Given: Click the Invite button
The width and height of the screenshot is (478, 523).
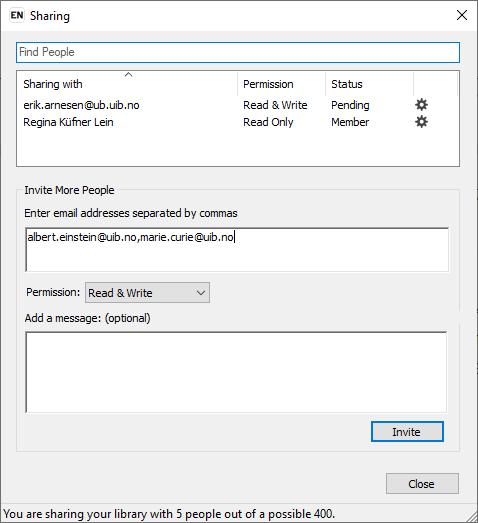Looking at the screenshot, I should tap(407, 432).
